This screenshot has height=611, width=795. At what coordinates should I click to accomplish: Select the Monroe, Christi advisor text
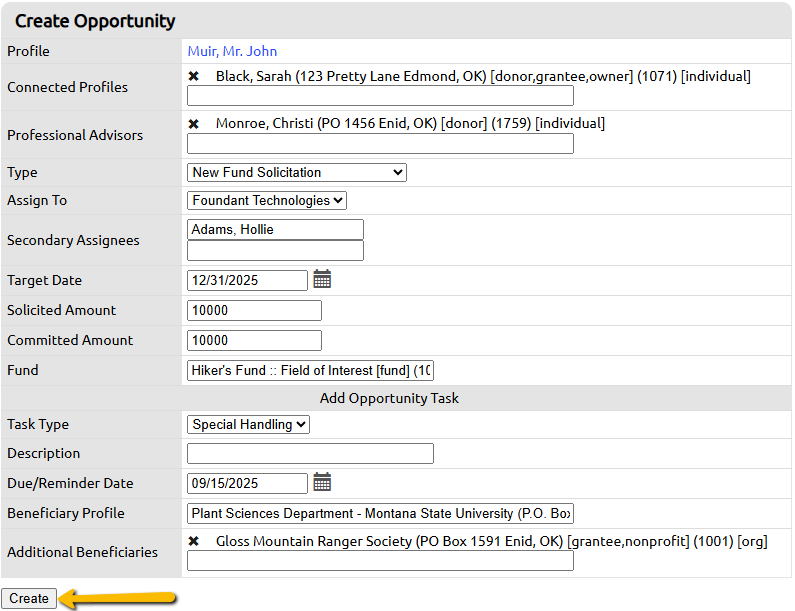click(410, 123)
